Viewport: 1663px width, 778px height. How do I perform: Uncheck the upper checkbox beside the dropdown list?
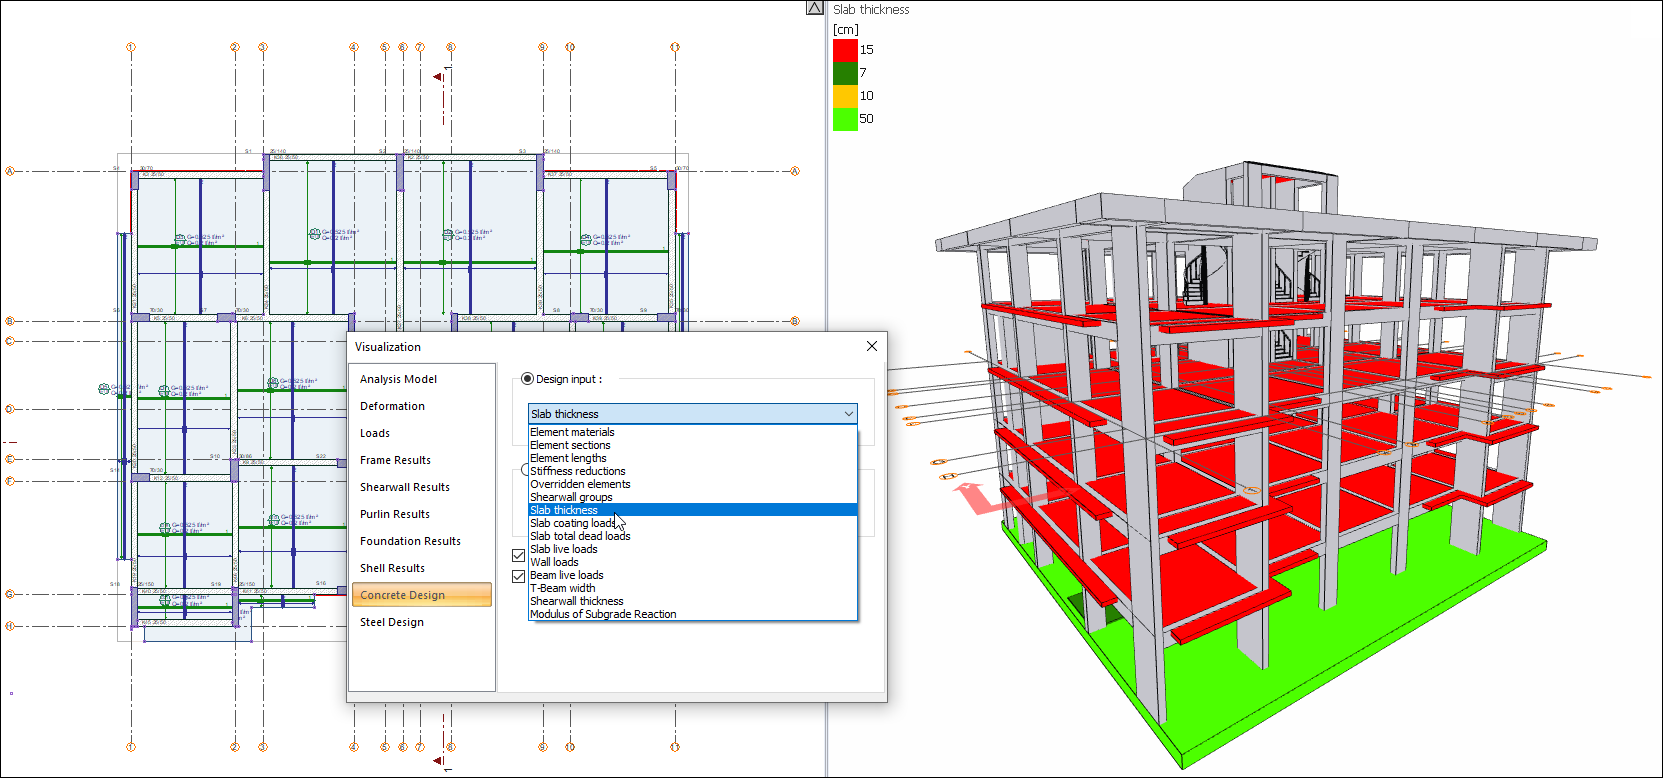518,555
